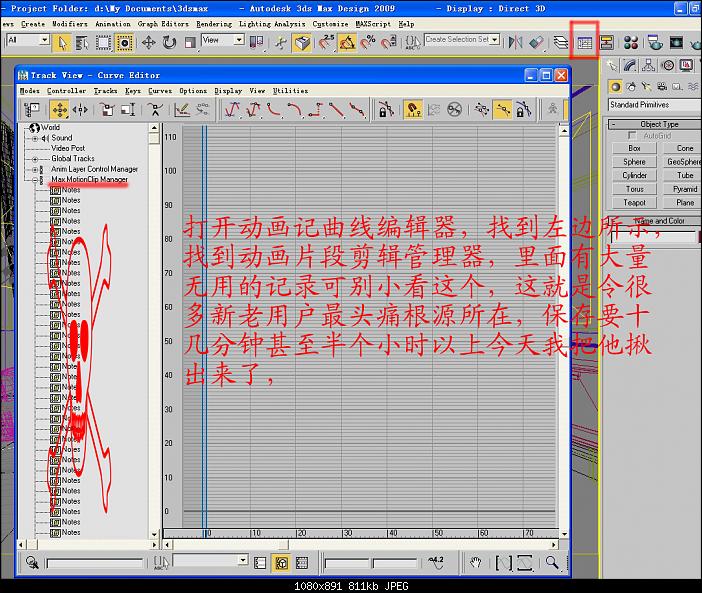
Task: Click the Mirror tool icon
Action: [x=515, y=42]
